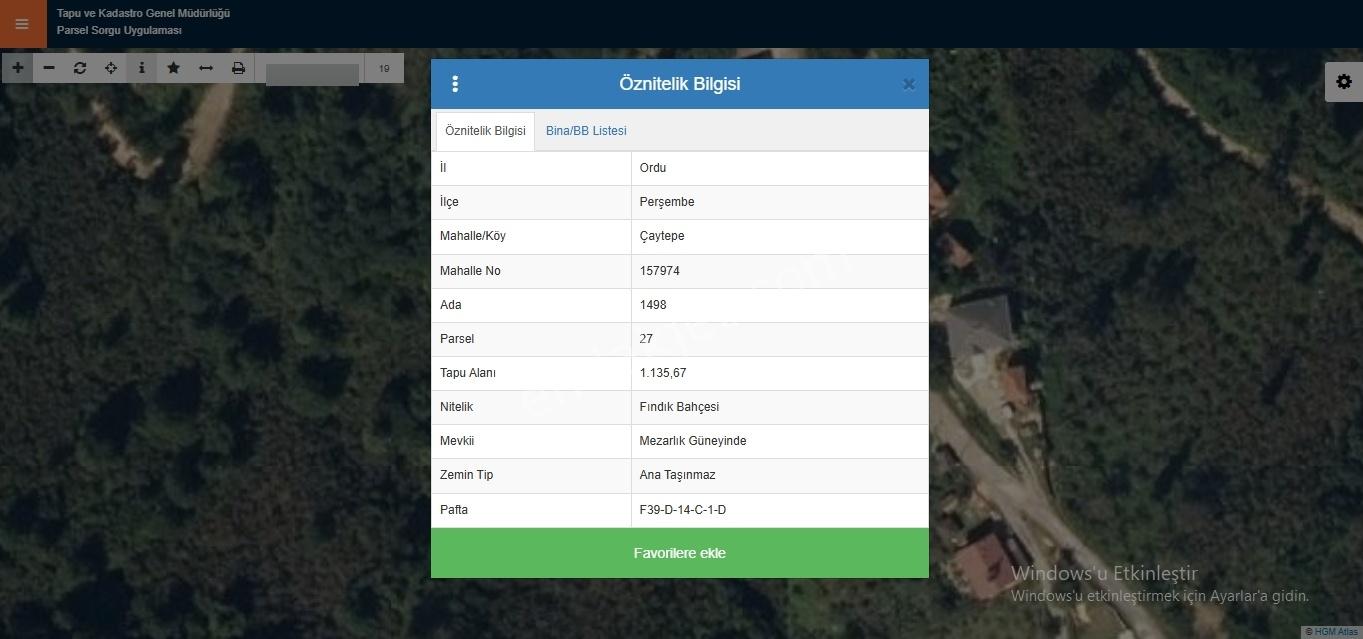
Task: Switch to the Bina/BB Listesi tab
Action: pos(586,131)
